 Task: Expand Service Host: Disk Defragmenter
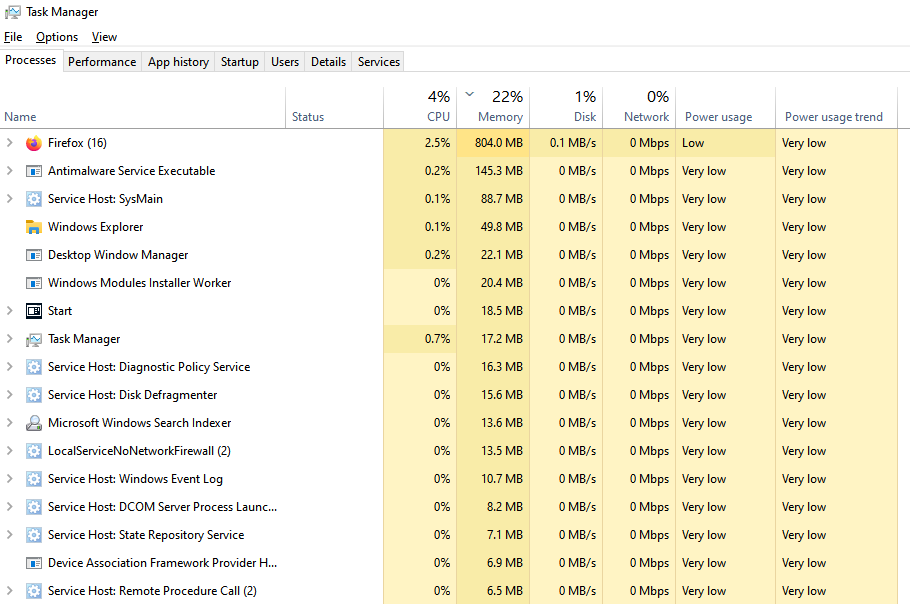[9, 395]
